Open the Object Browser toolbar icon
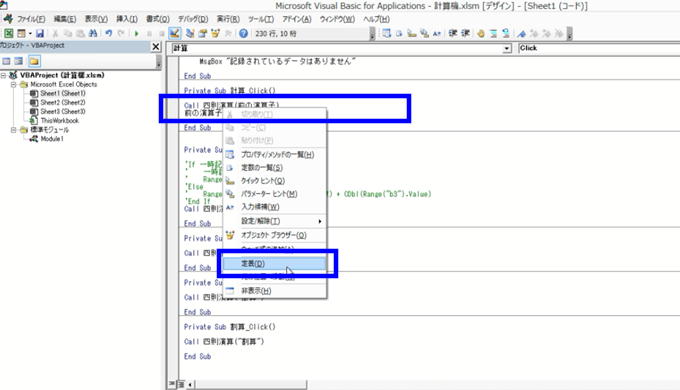 (215, 33)
